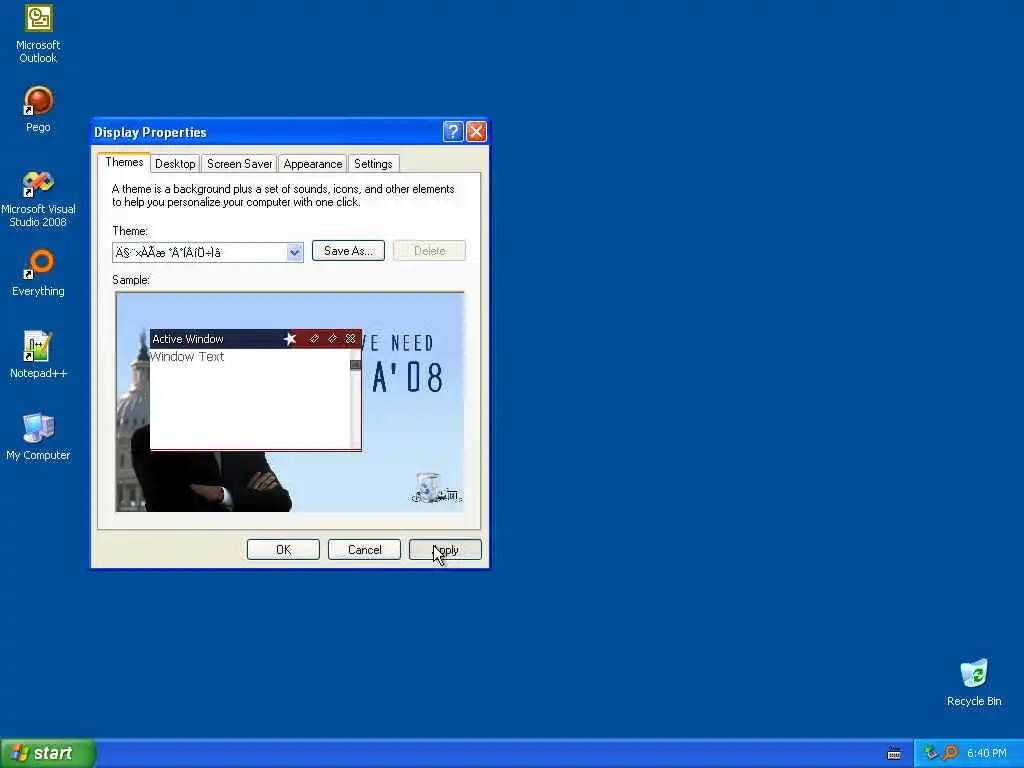Click the Save As... button
Image resolution: width=1024 pixels, height=768 pixels.
pyautogui.click(x=348, y=251)
